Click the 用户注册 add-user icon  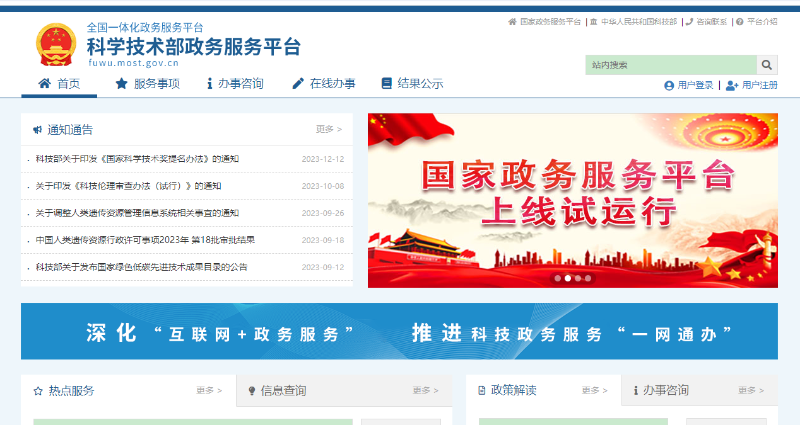tap(731, 86)
